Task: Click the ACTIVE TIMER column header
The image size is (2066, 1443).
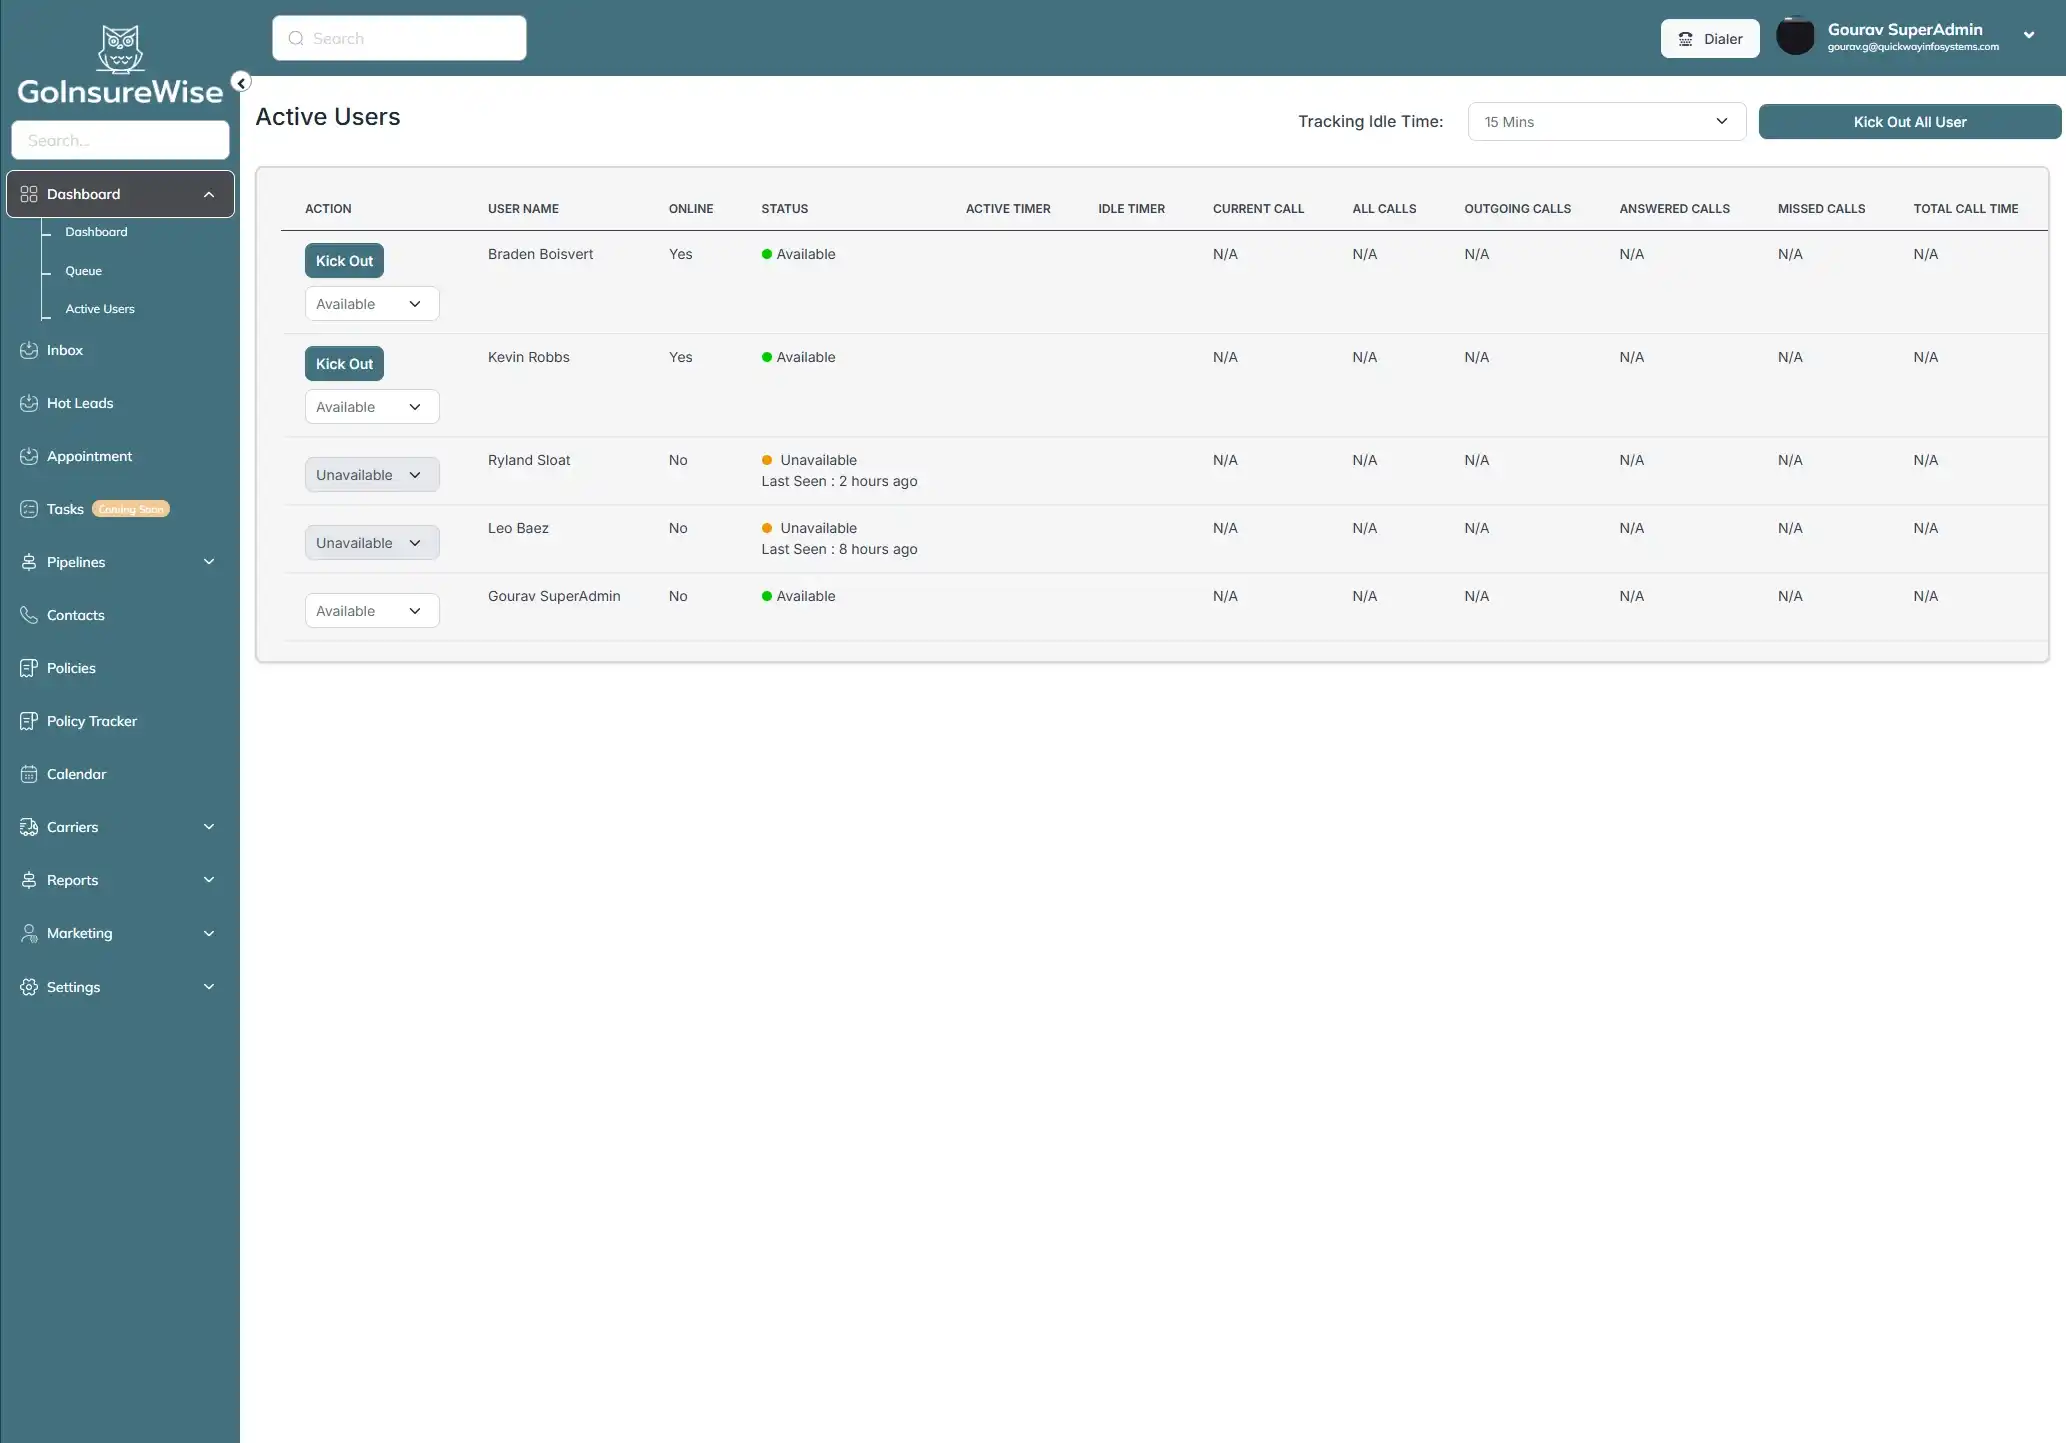Action: pos(1008,209)
